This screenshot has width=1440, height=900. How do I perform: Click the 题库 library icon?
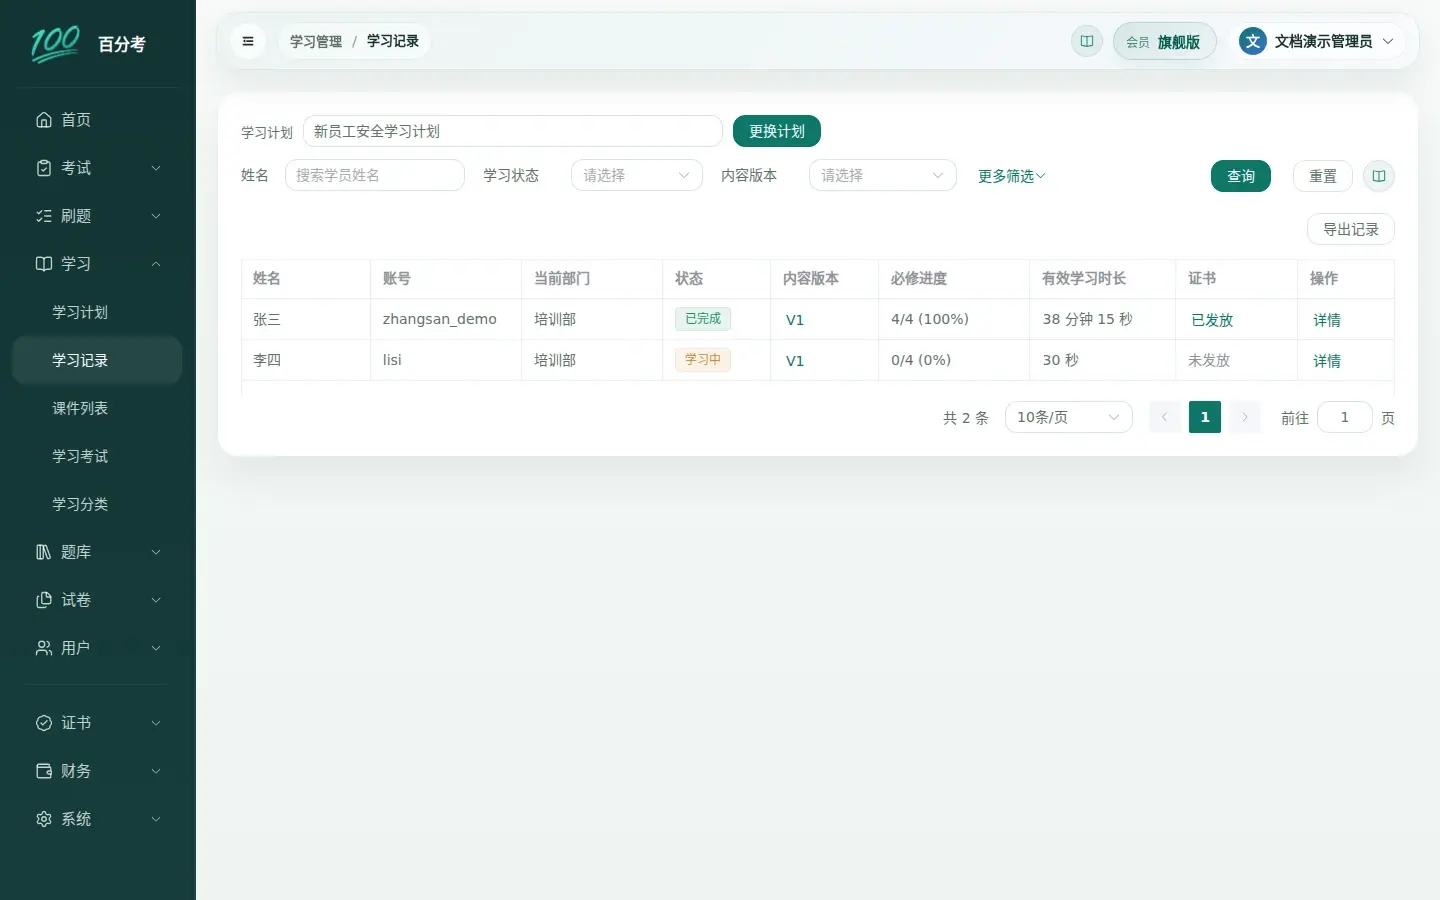pos(44,552)
